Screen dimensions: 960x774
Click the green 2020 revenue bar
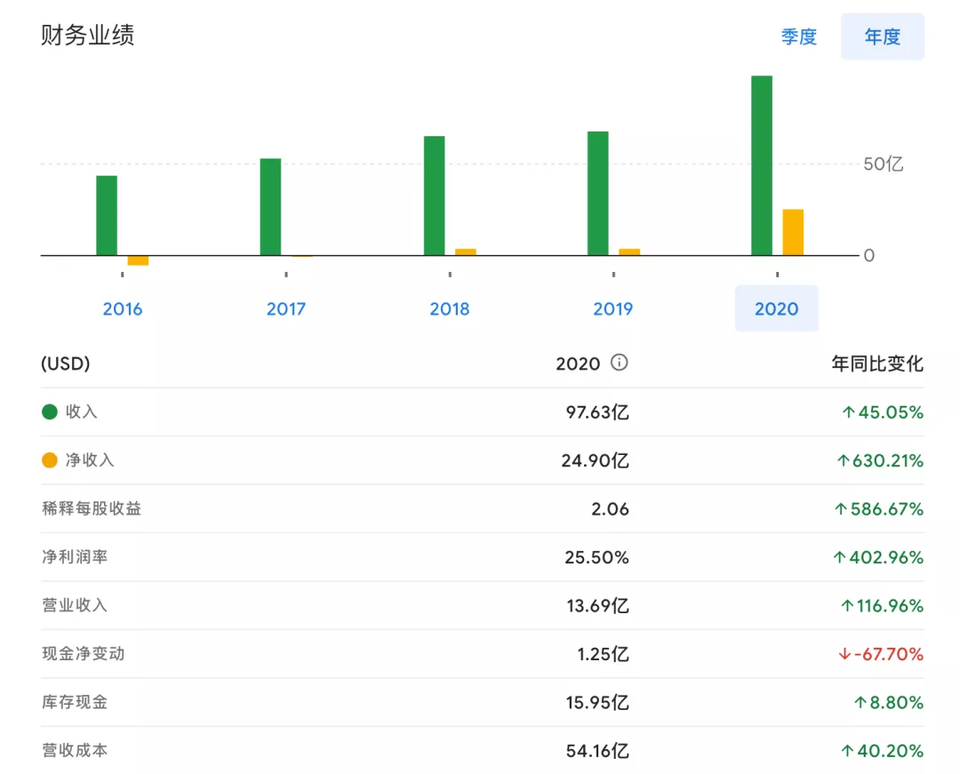point(761,165)
